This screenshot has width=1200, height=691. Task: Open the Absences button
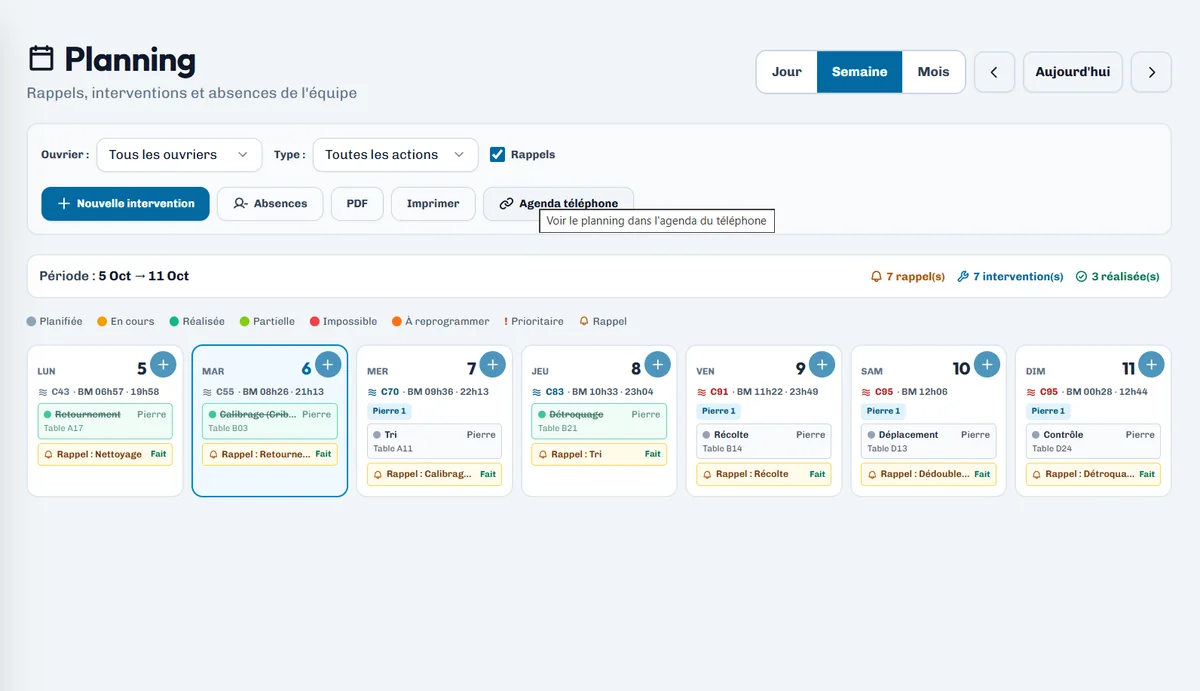pyautogui.click(x=270, y=203)
